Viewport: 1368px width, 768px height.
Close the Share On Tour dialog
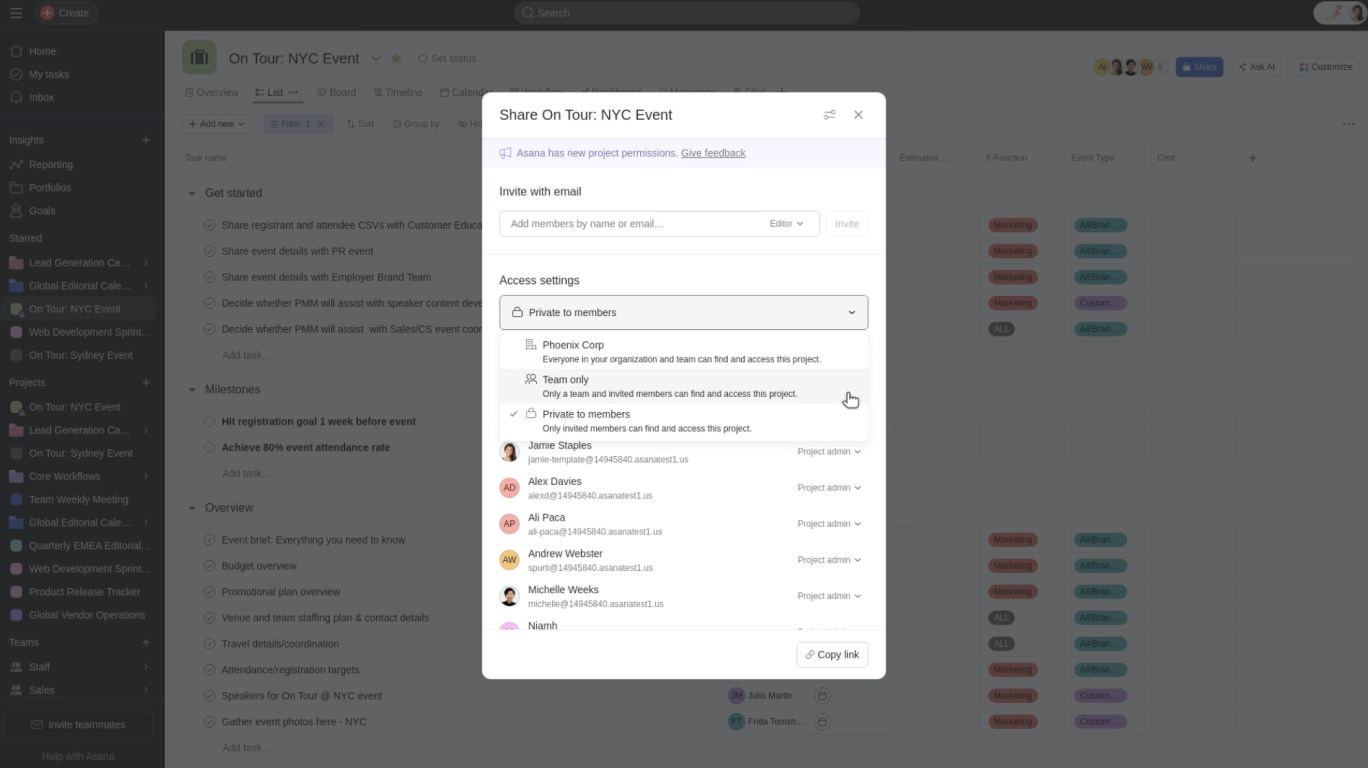[x=858, y=115]
